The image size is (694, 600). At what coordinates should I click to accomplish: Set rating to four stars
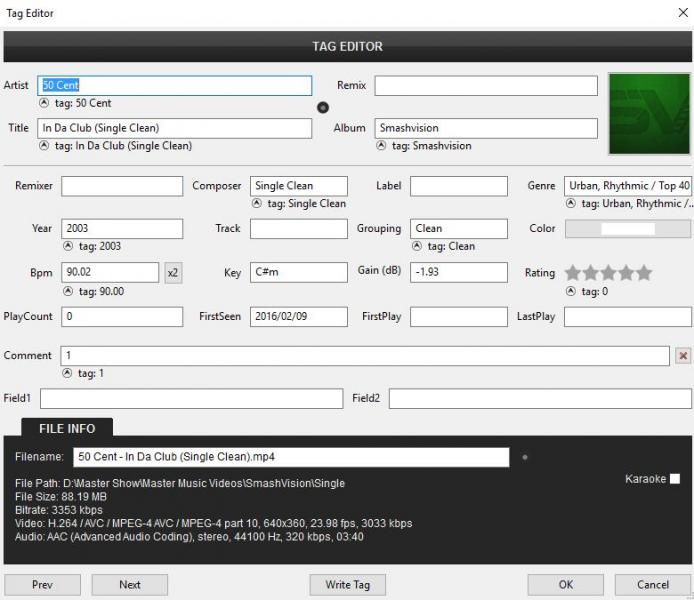pos(626,273)
